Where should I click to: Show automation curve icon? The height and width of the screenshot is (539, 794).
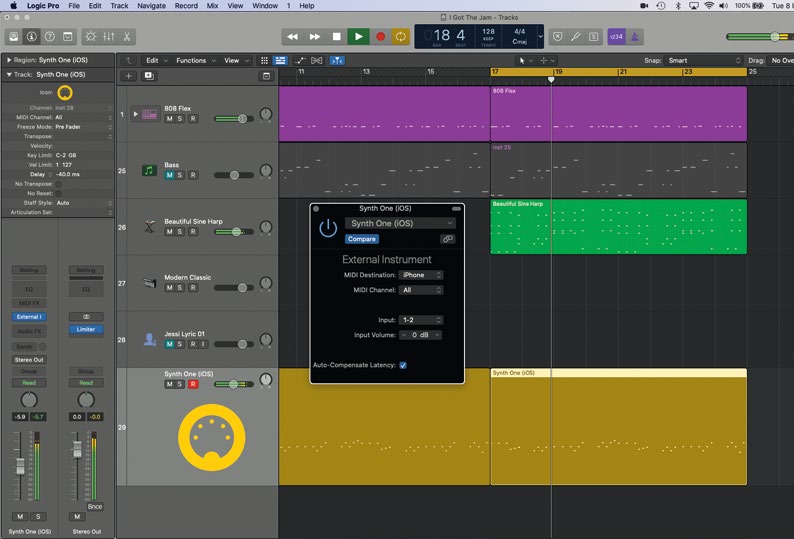click(x=300, y=60)
